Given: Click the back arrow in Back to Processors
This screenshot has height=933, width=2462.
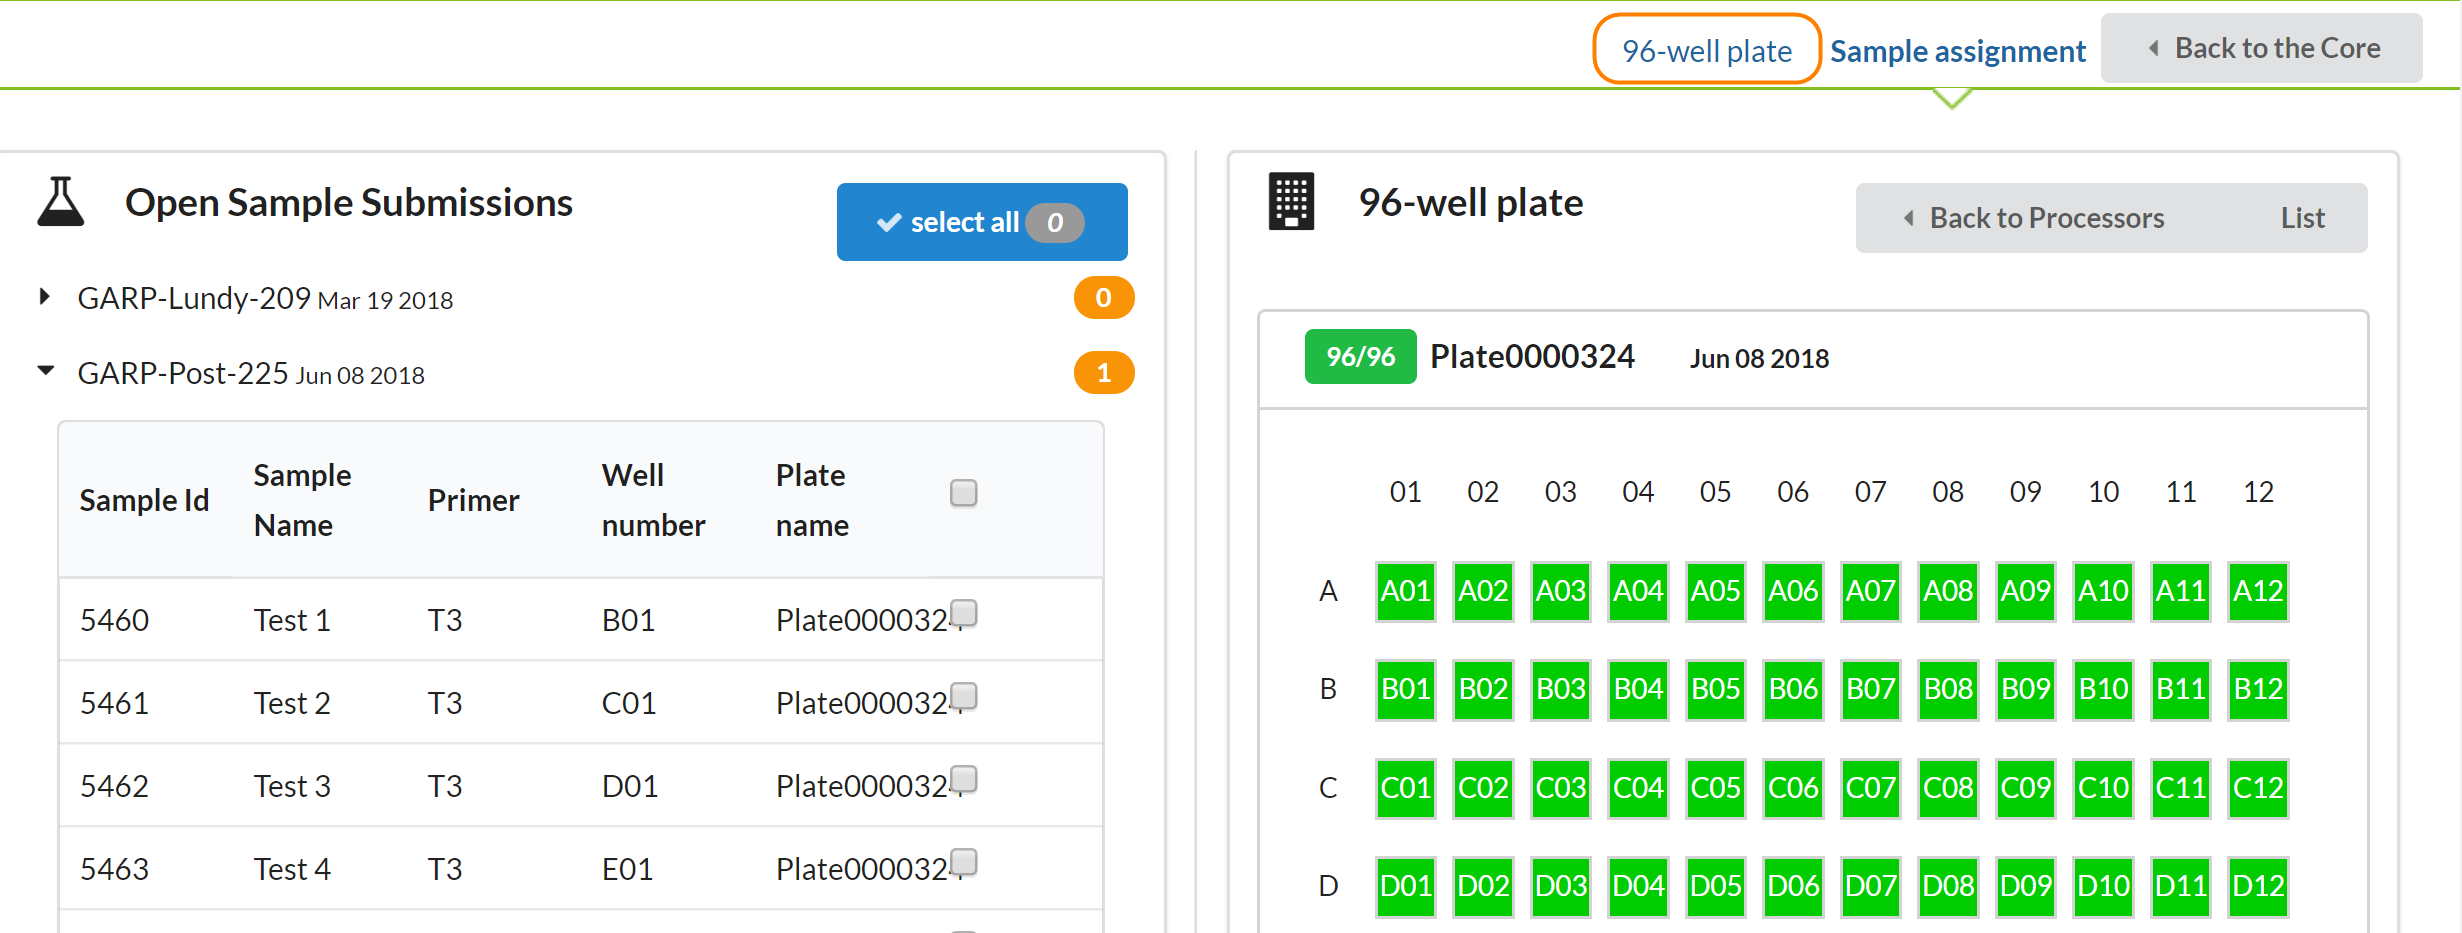Looking at the screenshot, I should pos(1908,218).
